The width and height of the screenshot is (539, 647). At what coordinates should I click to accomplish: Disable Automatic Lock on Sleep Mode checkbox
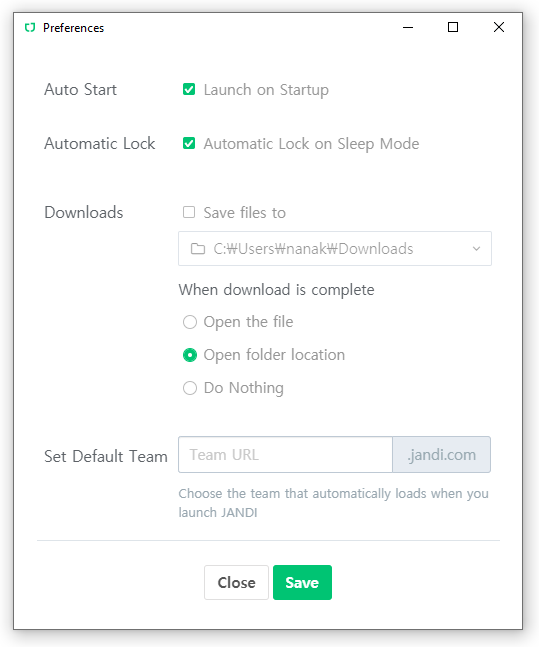pos(189,144)
